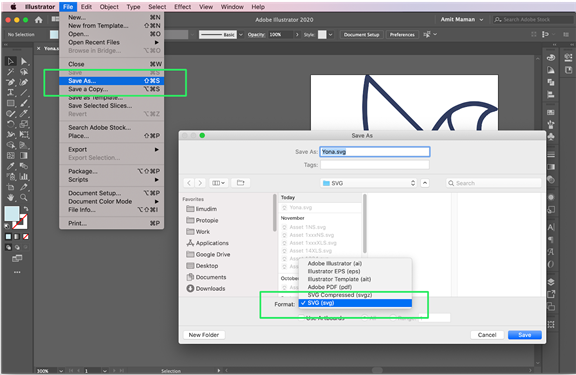
Task: Go back in Save As dialog
Action: (x=189, y=183)
